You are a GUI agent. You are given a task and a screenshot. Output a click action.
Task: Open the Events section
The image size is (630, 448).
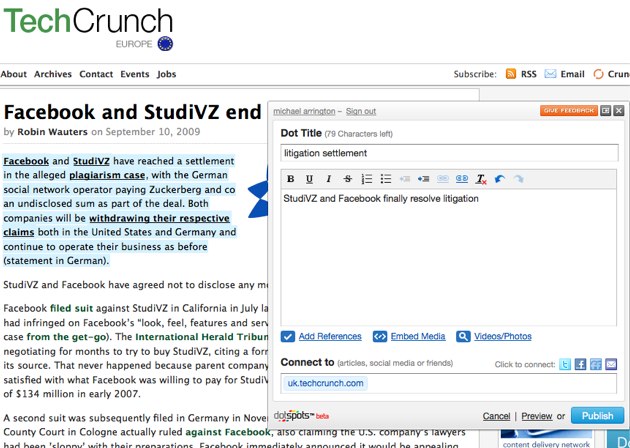[135, 74]
